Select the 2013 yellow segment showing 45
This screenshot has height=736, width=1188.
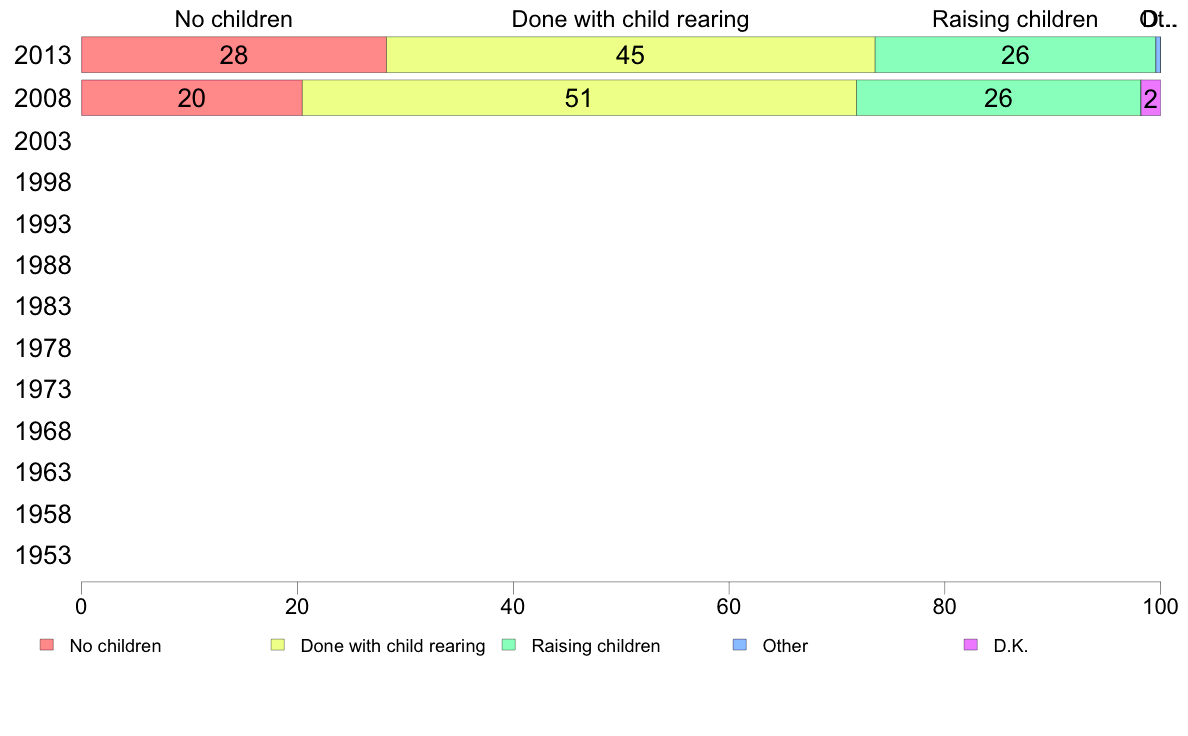[630, 55]
